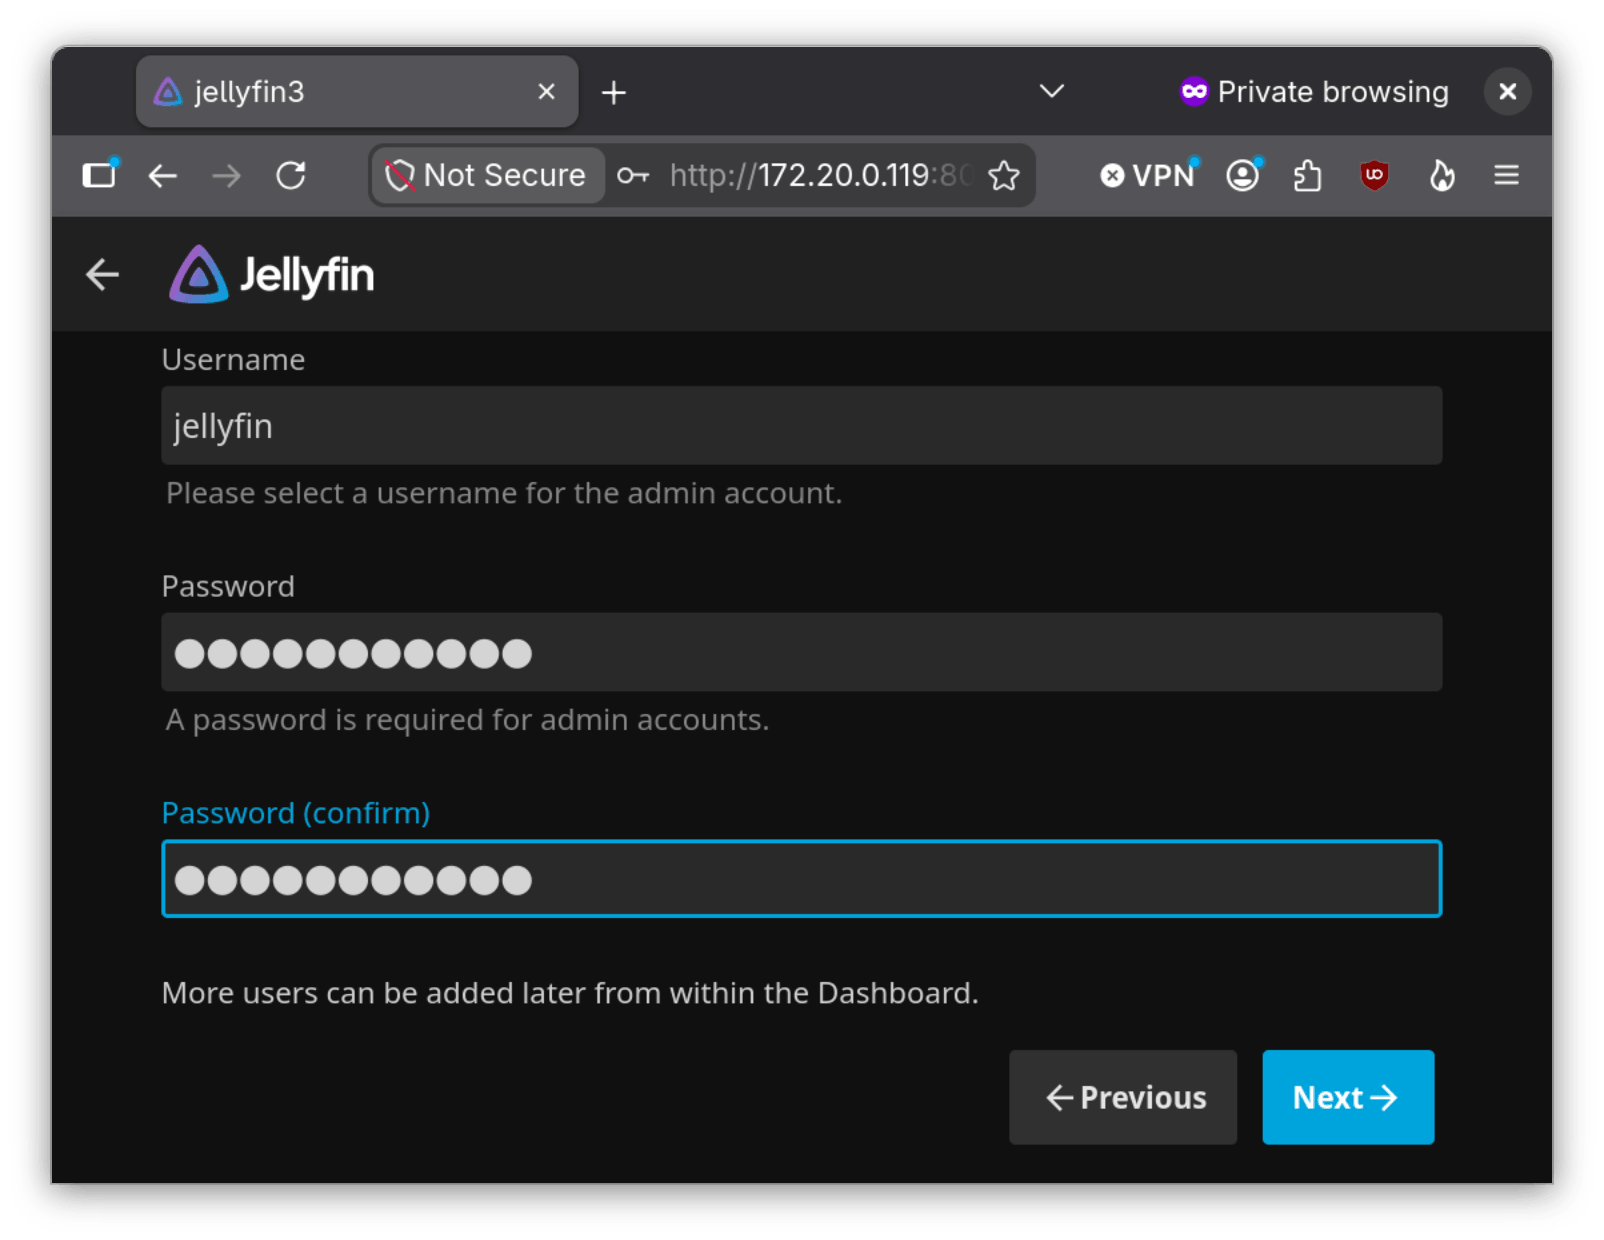Focus the Password (confirm) field
This screenshot has width=1604, height=1240.
point(801,879)
